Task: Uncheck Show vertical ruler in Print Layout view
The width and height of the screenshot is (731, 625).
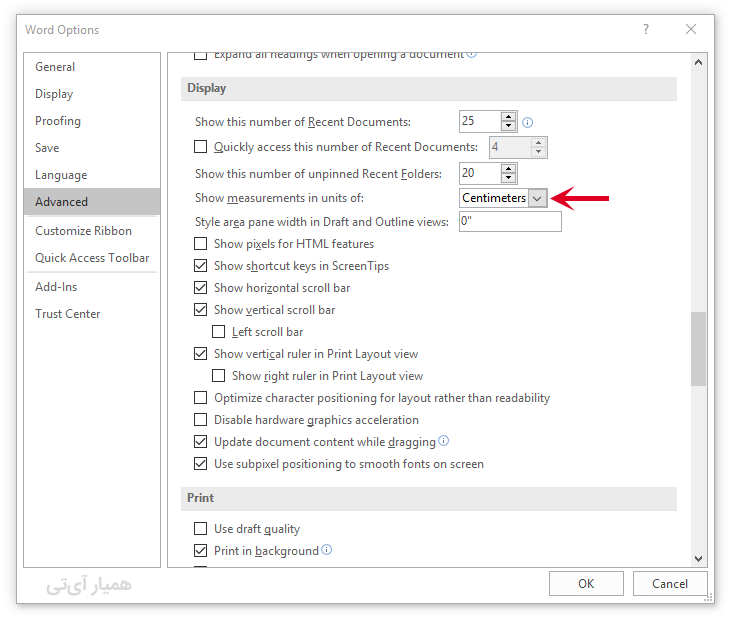Action: pos(200,354)
